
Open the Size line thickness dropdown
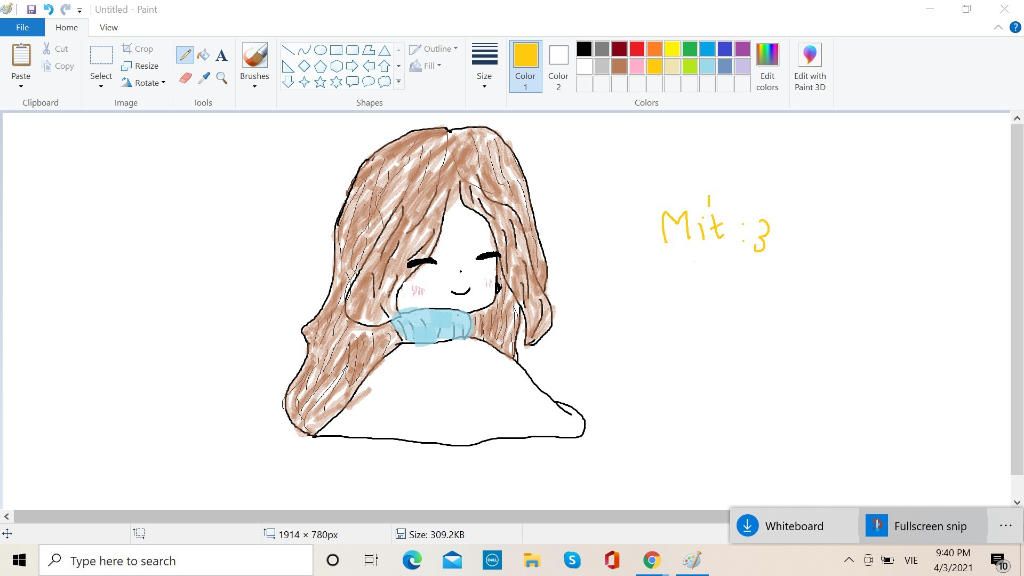(x=484, y=65)
